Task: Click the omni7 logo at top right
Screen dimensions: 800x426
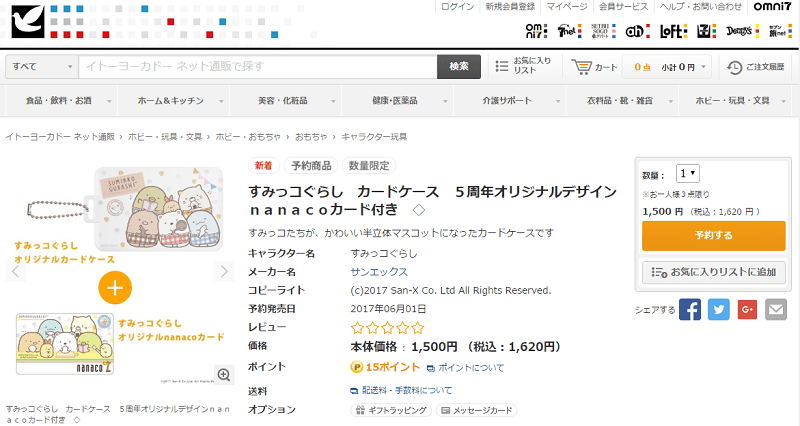Action: tap(772, 7)
